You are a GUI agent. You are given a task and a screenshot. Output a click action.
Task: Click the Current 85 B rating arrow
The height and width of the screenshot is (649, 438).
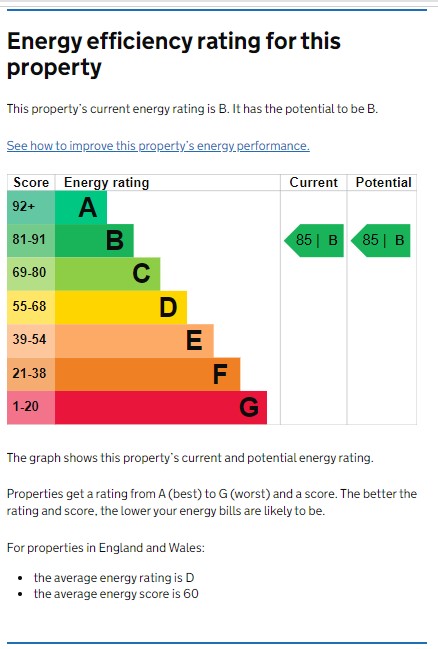314,240
